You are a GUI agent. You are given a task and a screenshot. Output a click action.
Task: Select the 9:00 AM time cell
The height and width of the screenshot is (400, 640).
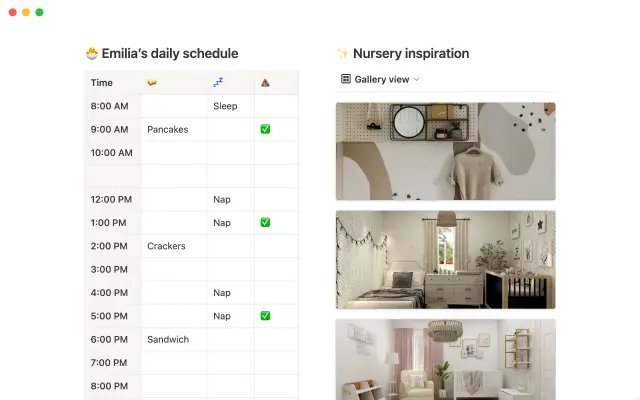coord(113,129)
